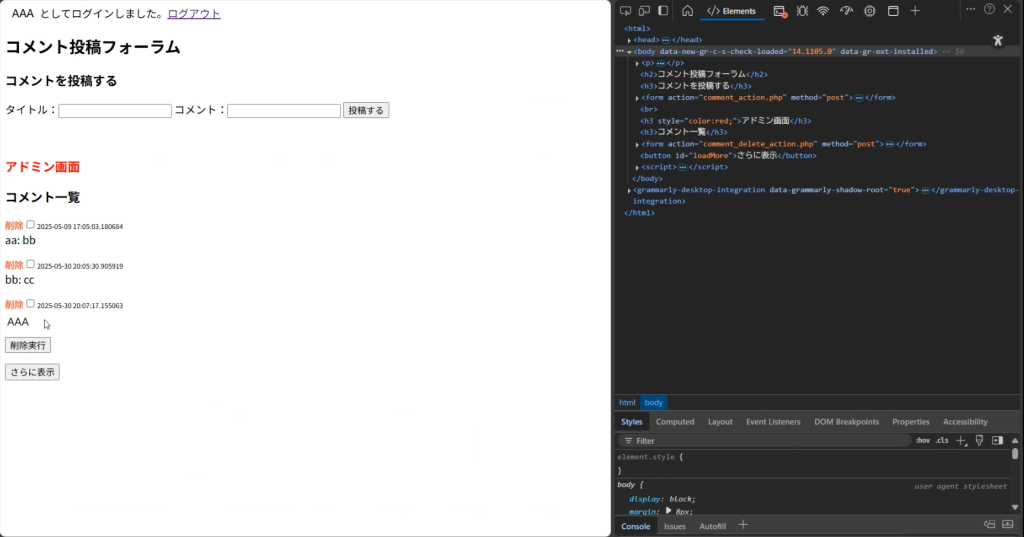This screenshot has width=1024, height=537.
Task: Tick checkbox for the aa: bb comment
Action: tap(30, 225)
